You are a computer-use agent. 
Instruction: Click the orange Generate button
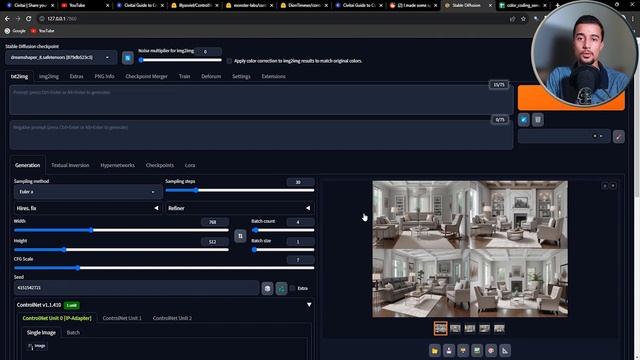(571, 98)
